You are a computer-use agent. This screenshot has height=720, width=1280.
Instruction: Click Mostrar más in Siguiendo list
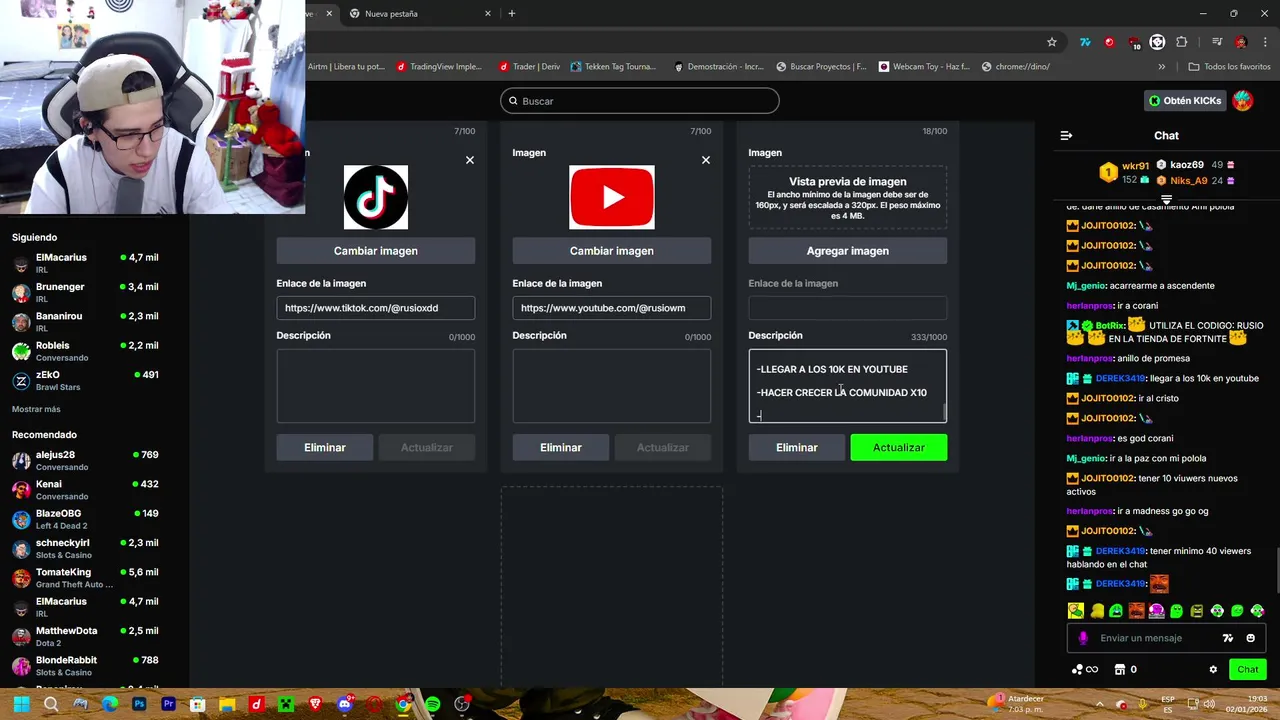point(36,409)
